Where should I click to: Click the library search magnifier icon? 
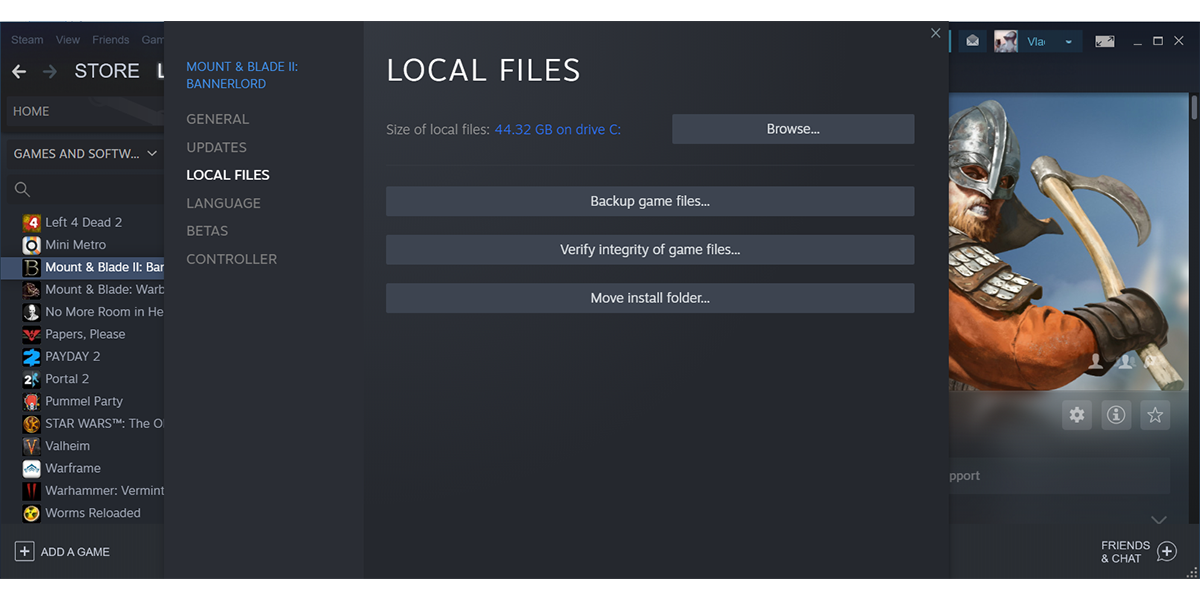click(22, 189)
